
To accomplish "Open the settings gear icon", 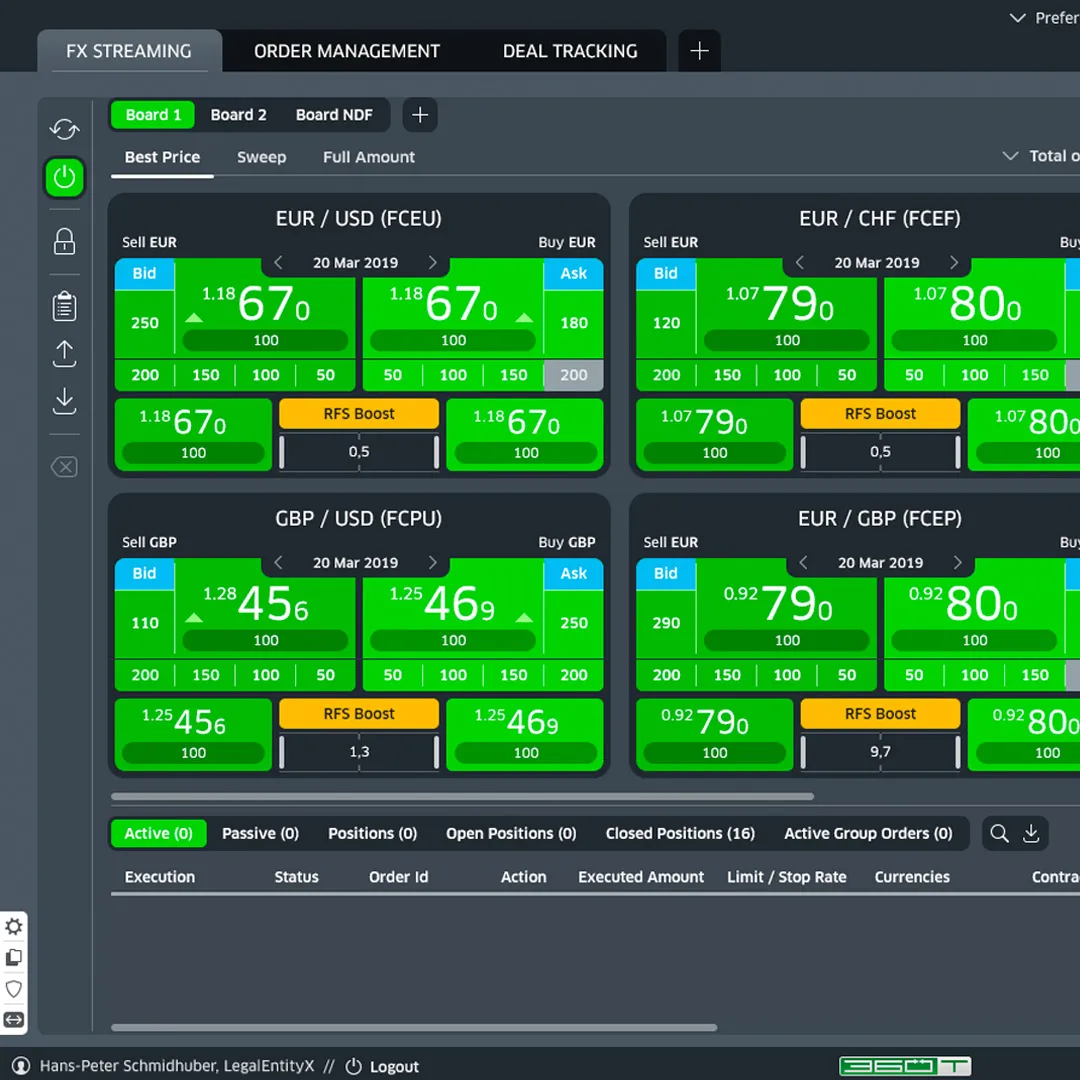I will click(14, 926).
